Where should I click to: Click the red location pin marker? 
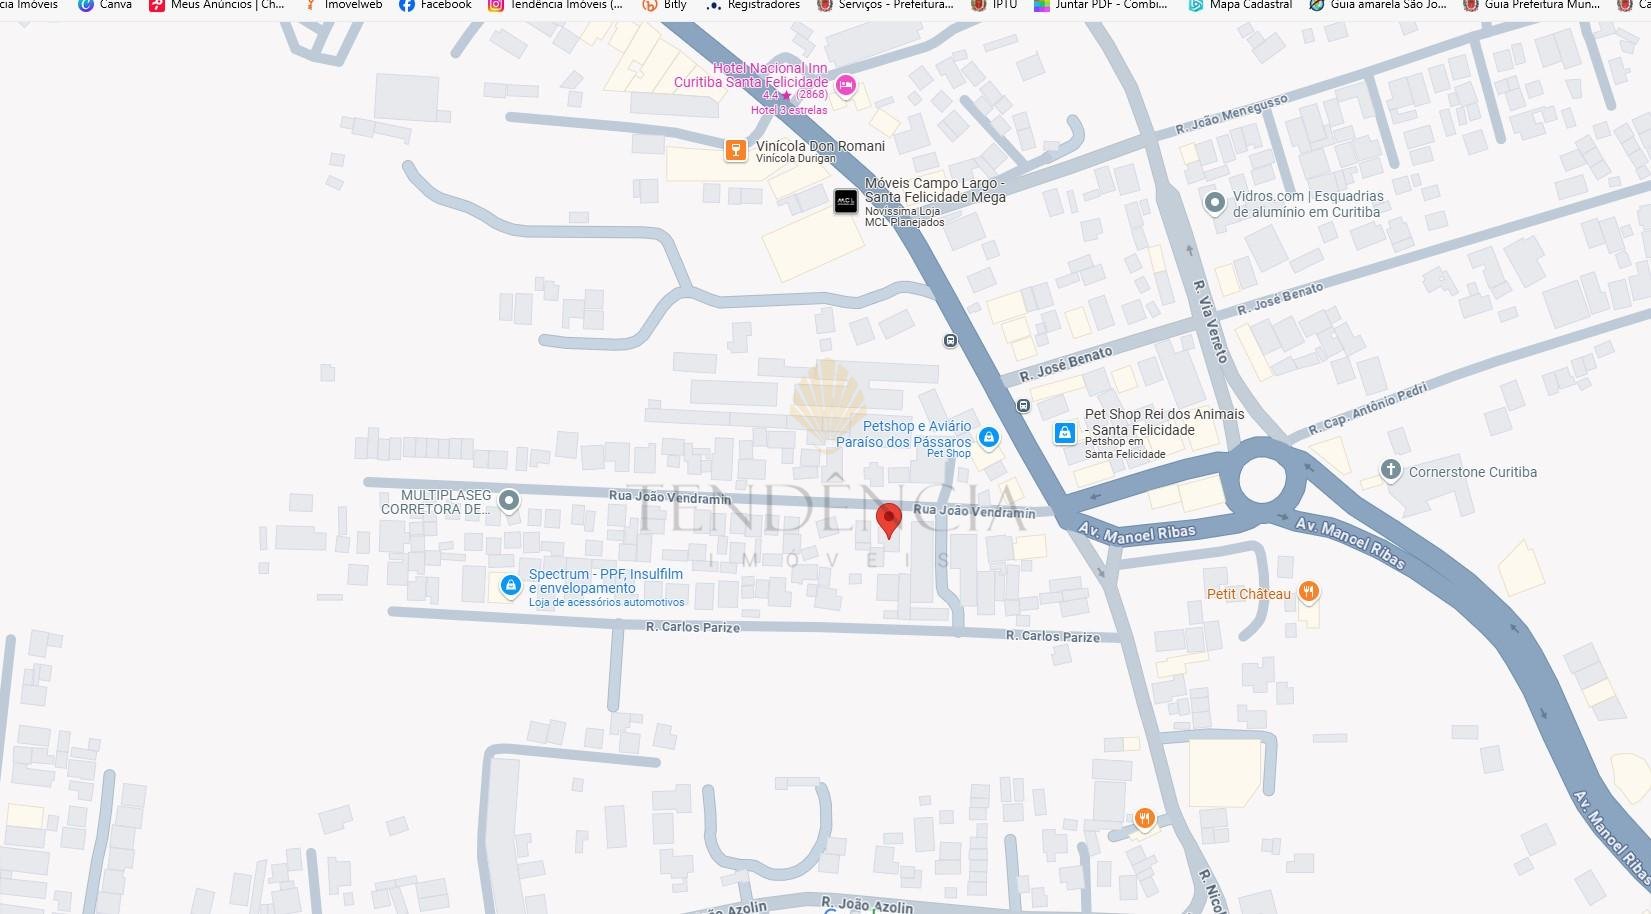[x=888, y=519]
